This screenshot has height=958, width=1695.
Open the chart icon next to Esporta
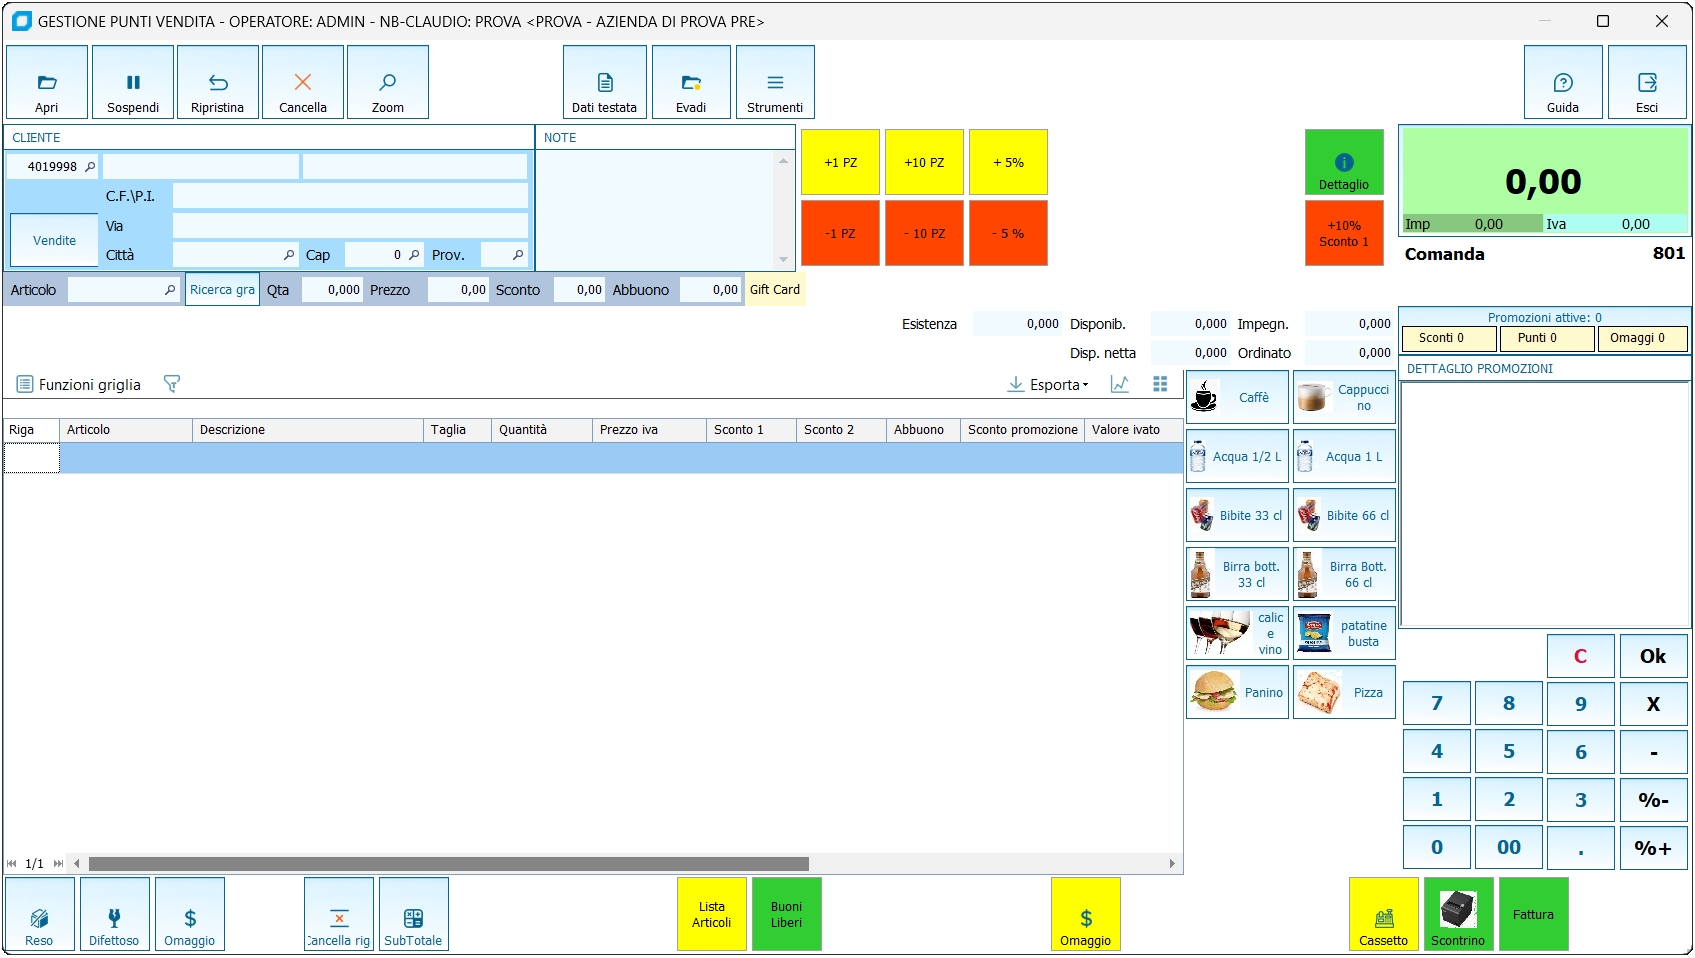(x=1120, y=384)
